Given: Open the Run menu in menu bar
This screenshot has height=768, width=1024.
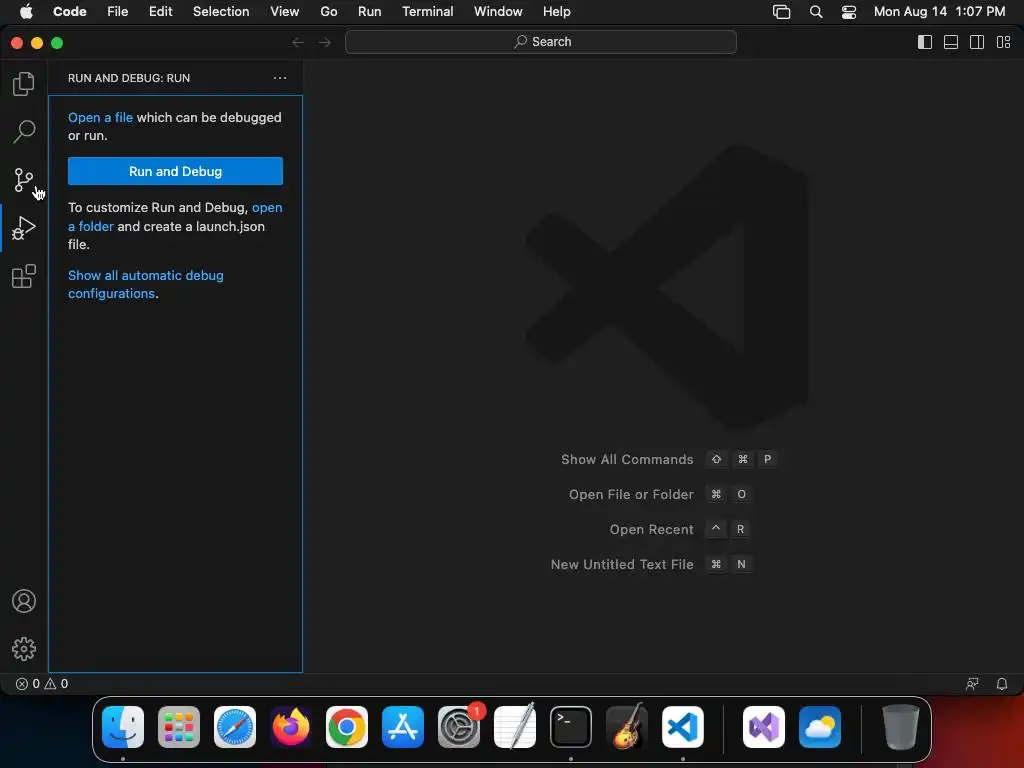Looking at the screenshot, I should [x=370, y=12].
